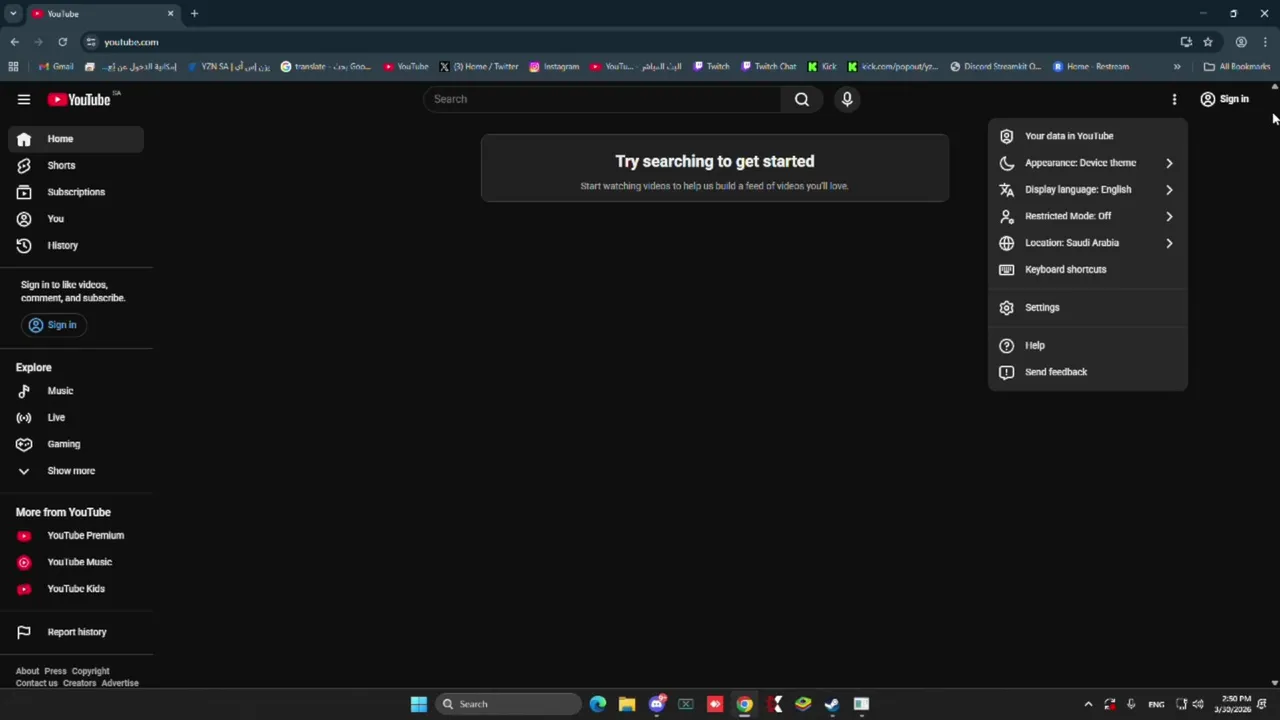Open the Gaming explore section
1280x720 pixels.
pyautogui.click(x=76, y=444)
